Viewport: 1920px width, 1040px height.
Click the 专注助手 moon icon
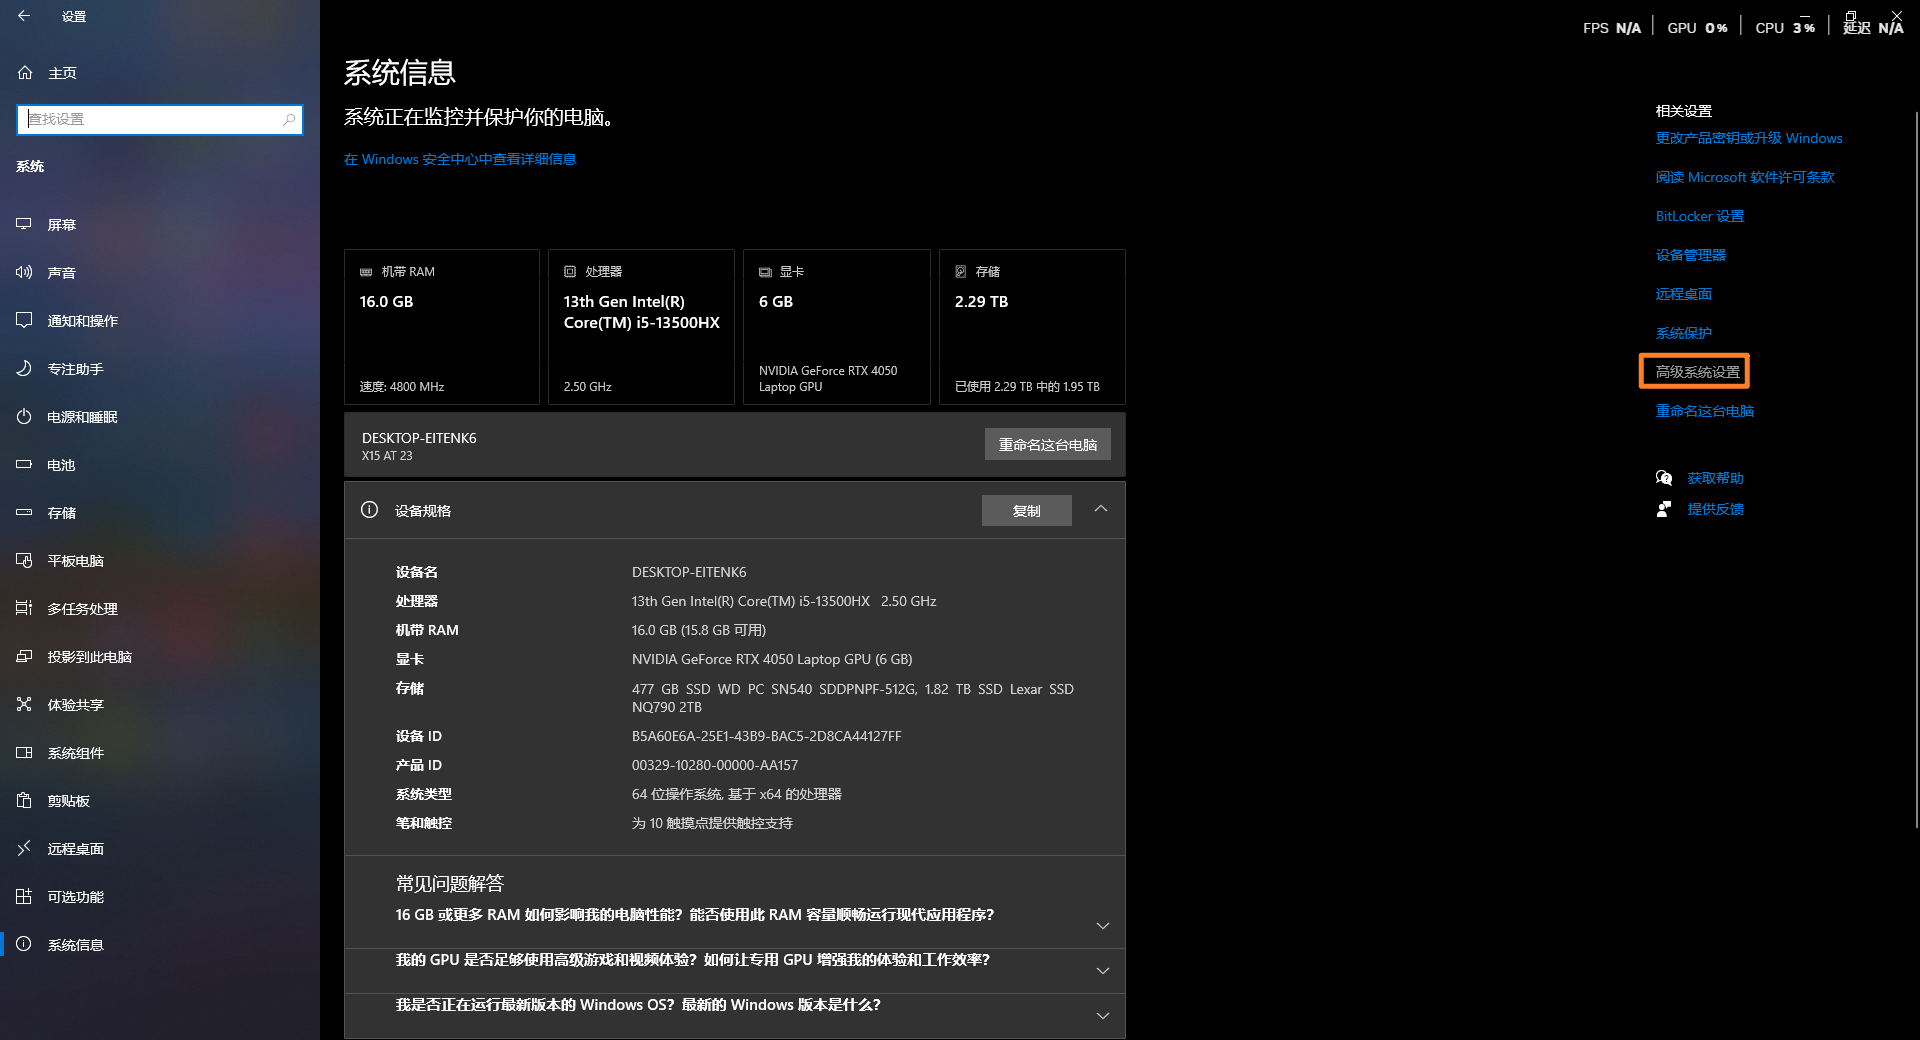(x=24, y=368)
